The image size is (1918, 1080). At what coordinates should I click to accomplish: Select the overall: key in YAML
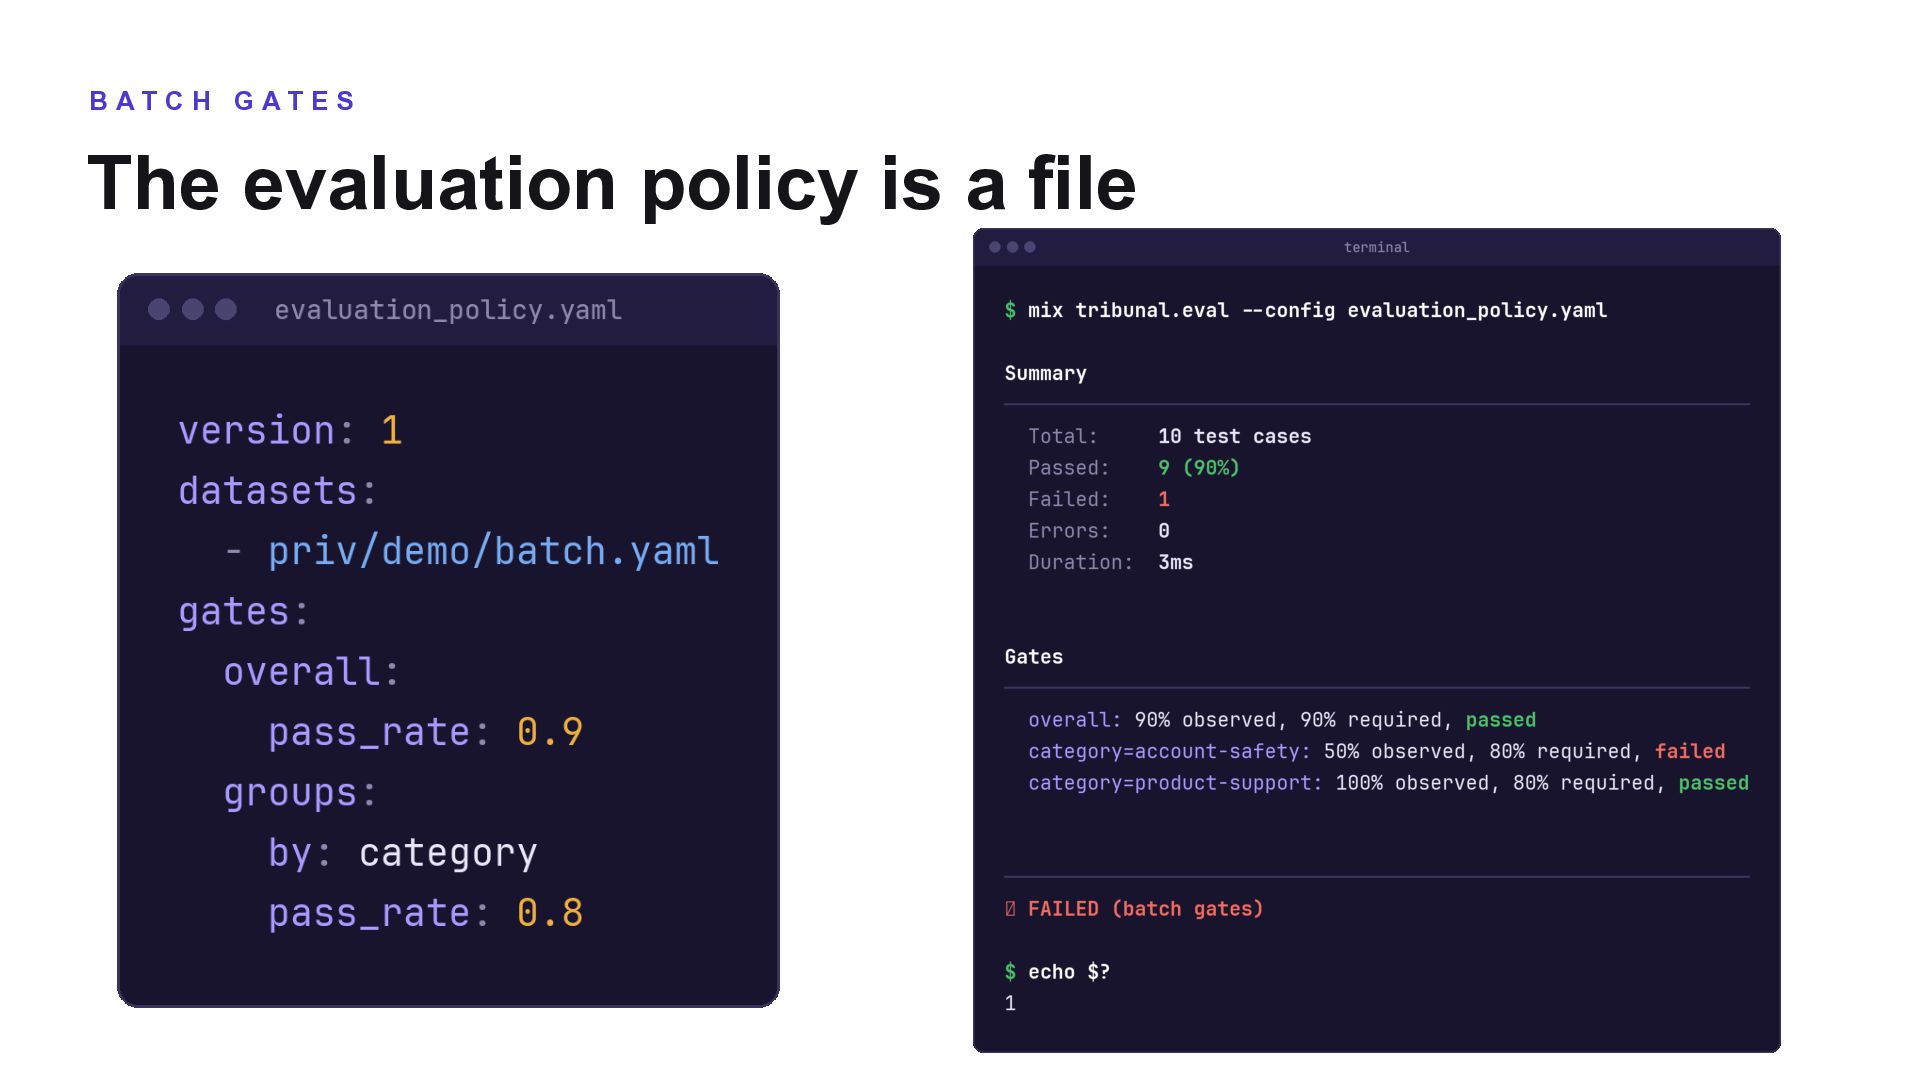pos(311,672)
